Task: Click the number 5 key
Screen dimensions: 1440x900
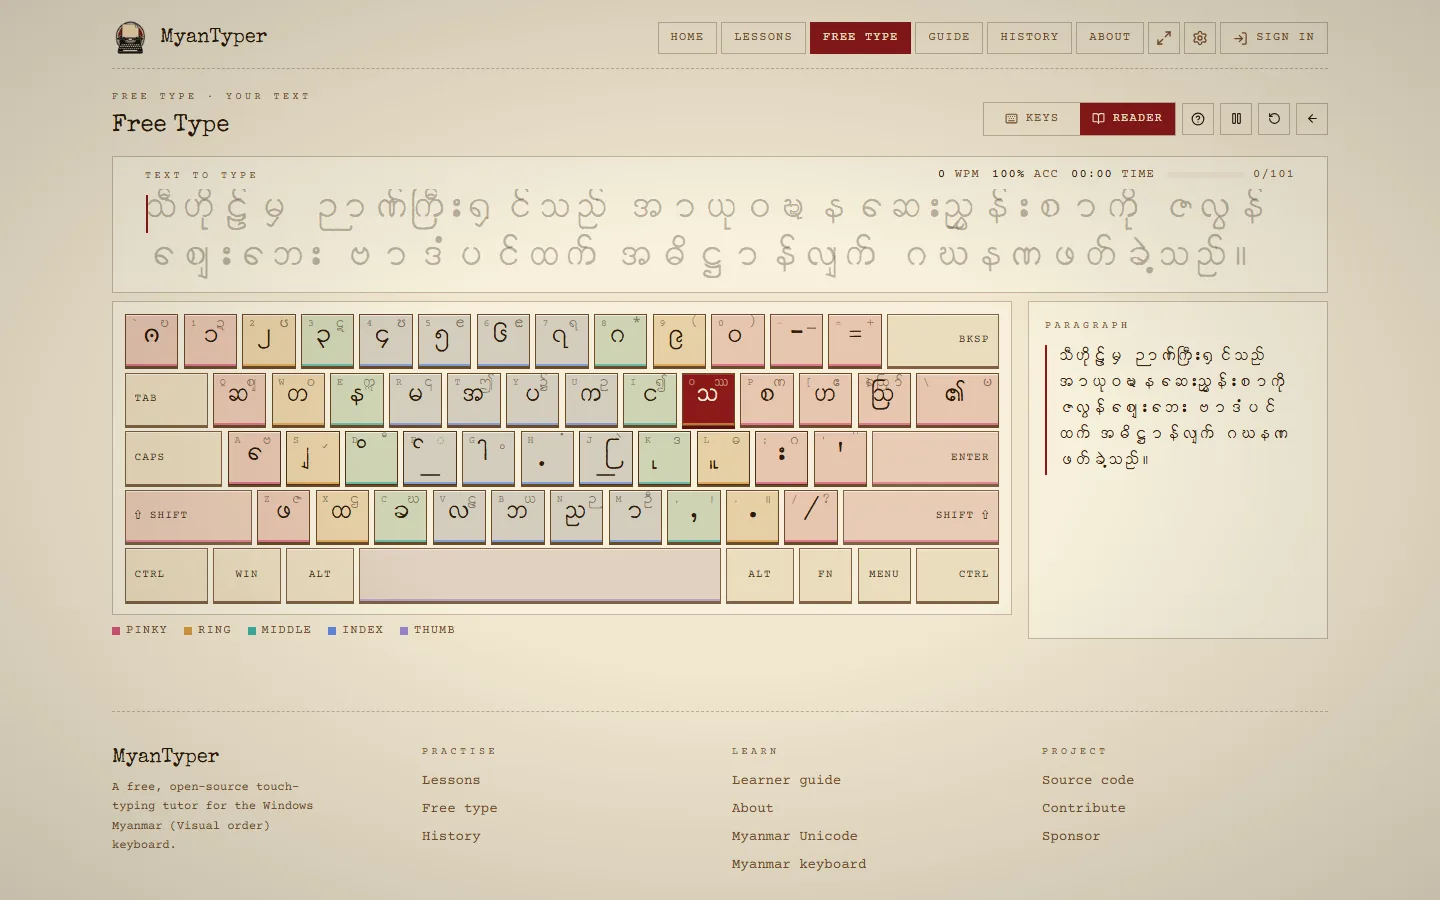Action: pyautogui.click(x=444, y=341)
